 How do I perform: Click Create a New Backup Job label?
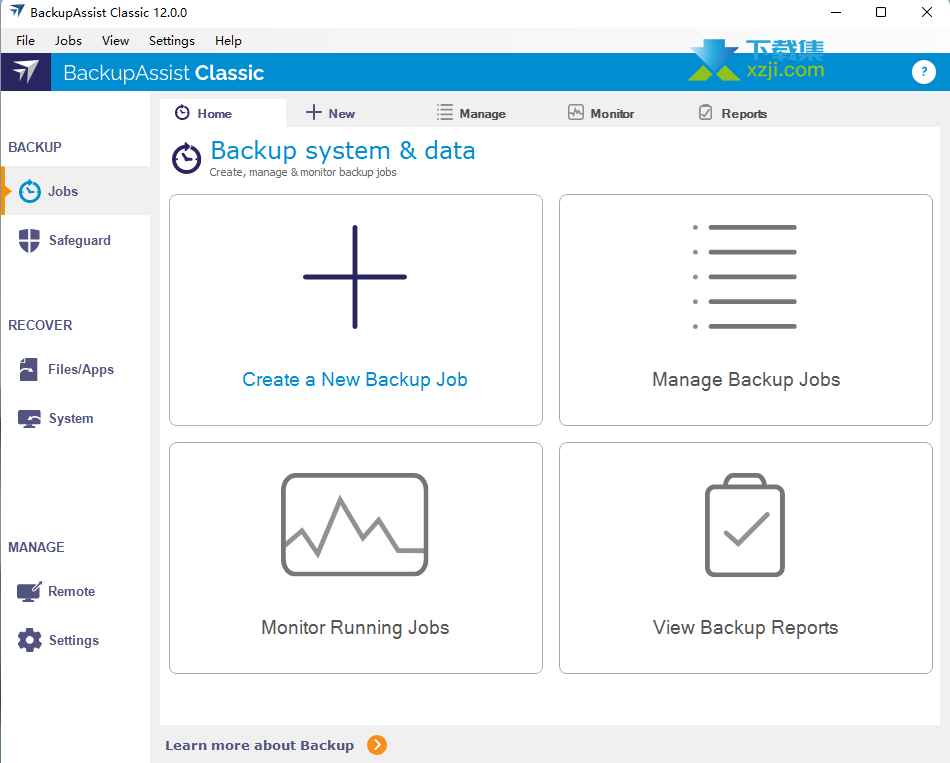pos(355,379)
